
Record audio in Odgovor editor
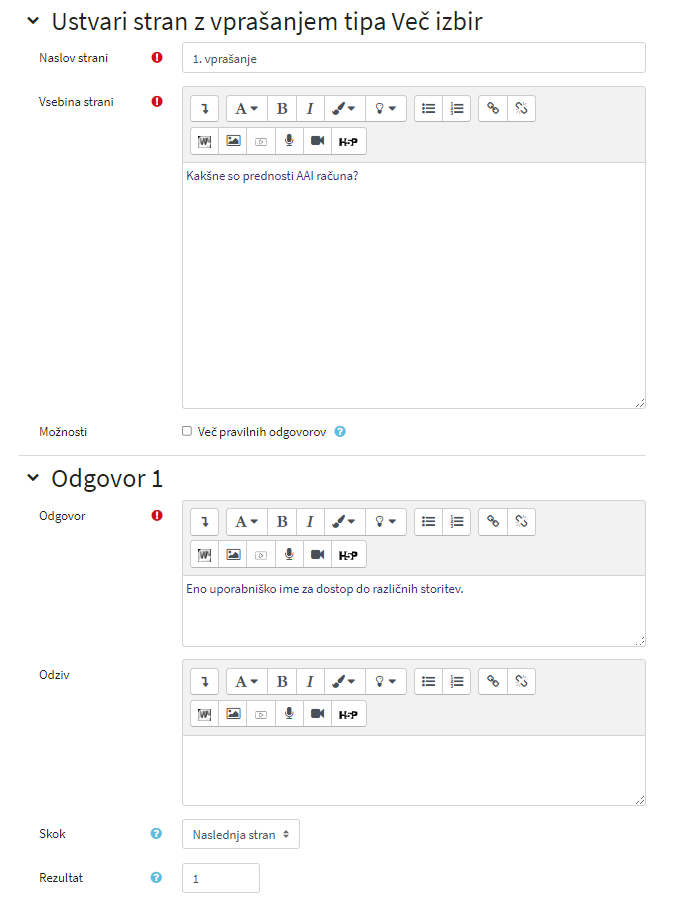[x=289, y=555]
